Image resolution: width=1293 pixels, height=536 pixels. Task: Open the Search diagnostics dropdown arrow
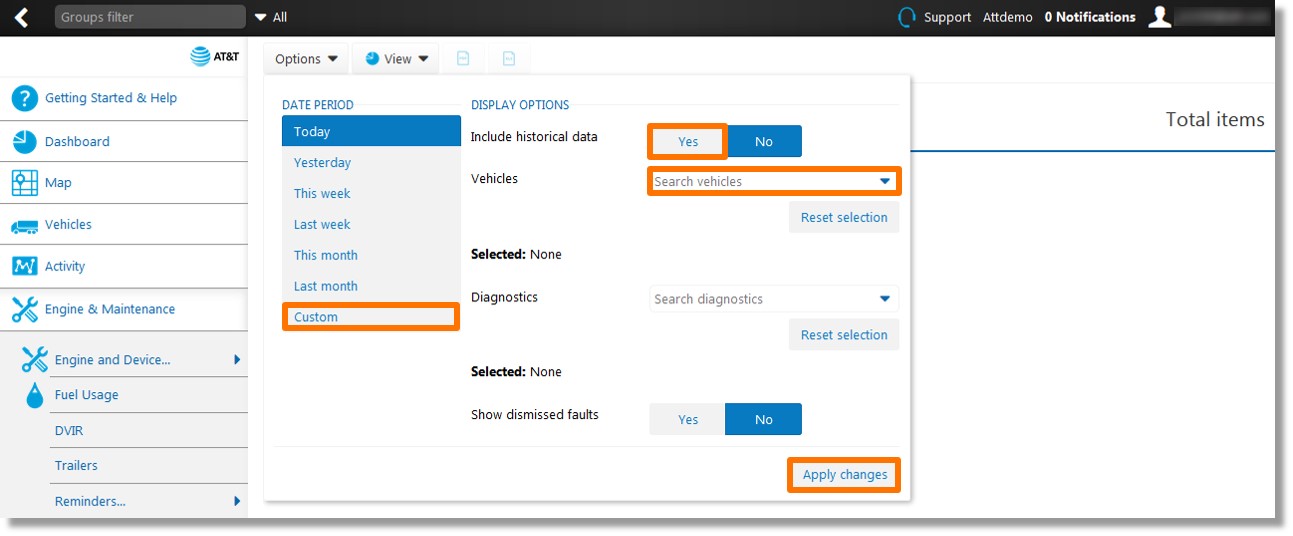tap(884, 299)
